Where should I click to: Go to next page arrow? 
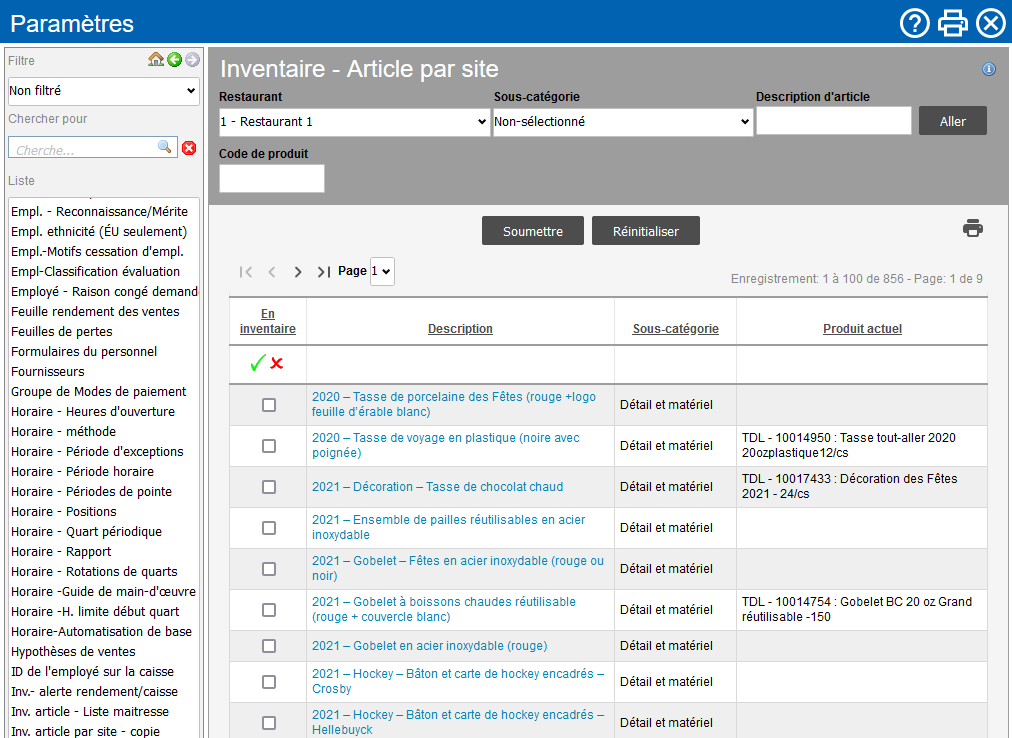click(298, 272)
